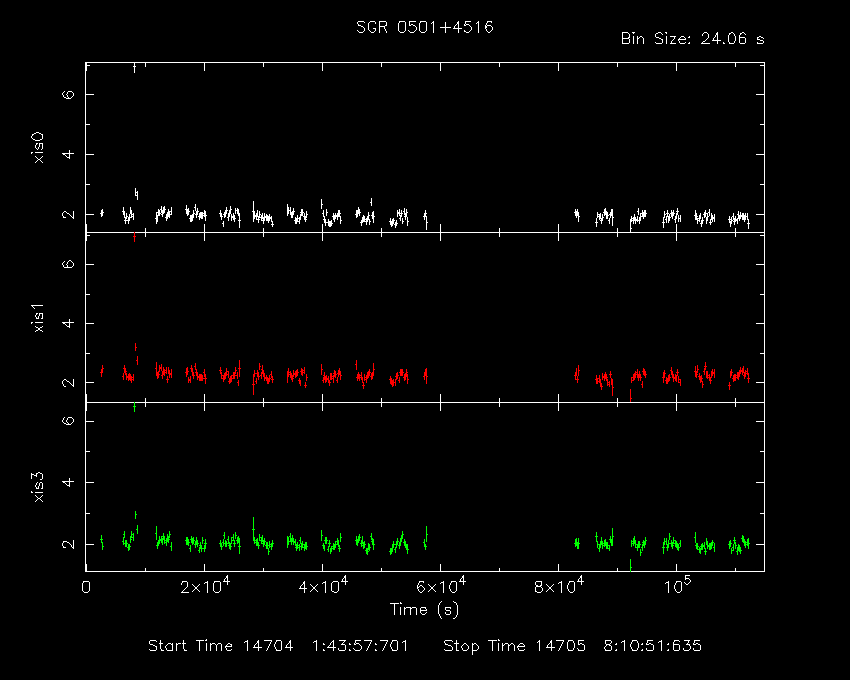
Task: Click the 1:43:57:701 start timestamp
Action: 360,646
